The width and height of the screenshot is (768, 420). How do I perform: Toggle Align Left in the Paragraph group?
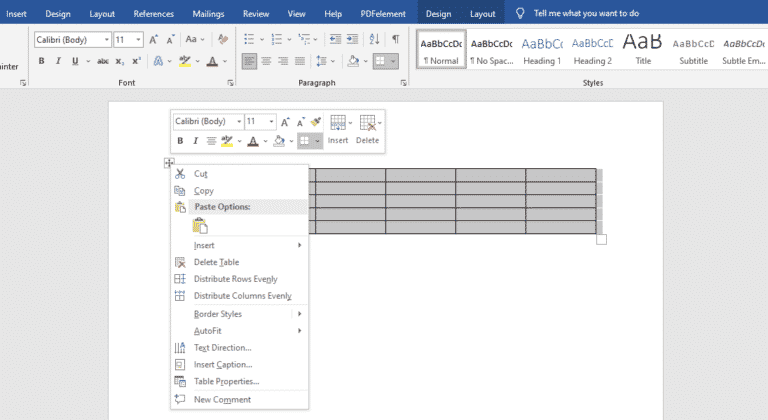pos(249,61)
